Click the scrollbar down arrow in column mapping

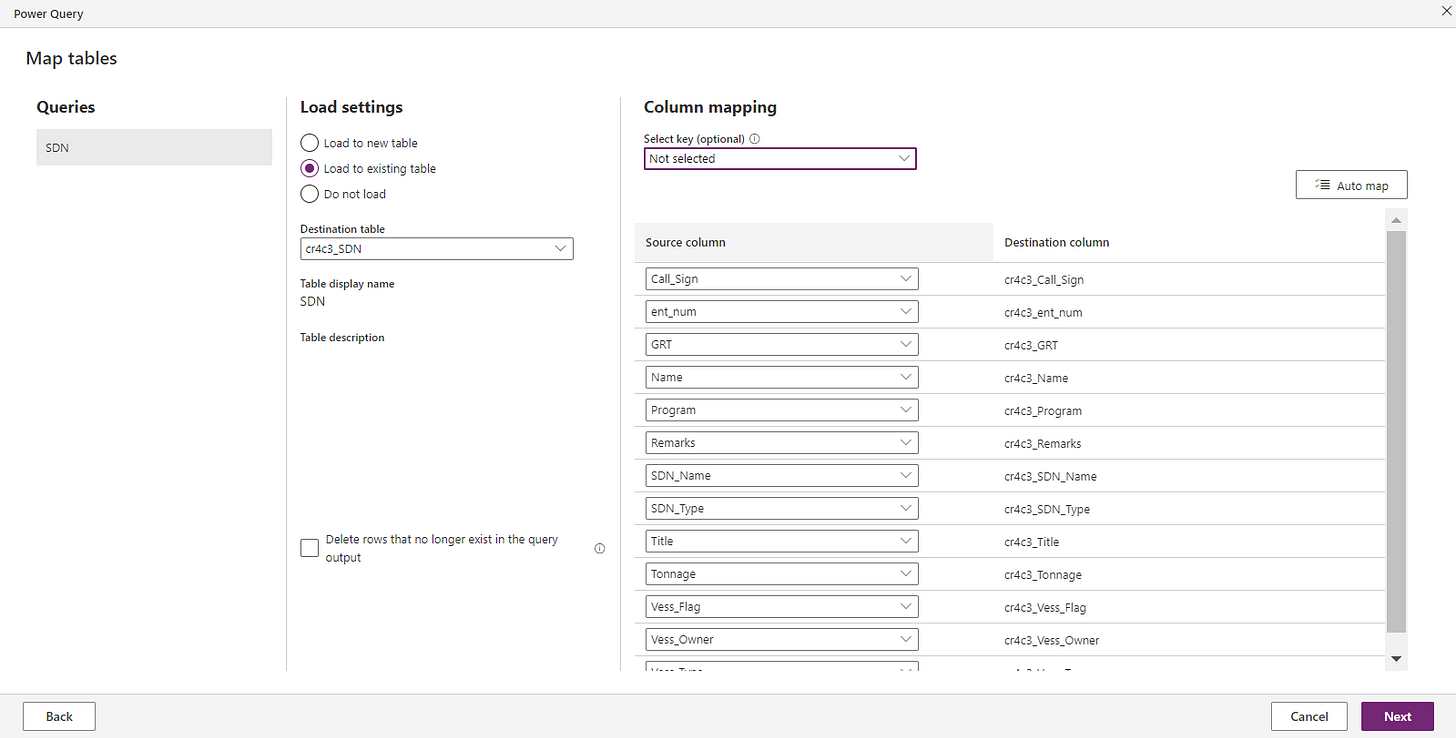pyautogui.click(x=1396, y=659)
